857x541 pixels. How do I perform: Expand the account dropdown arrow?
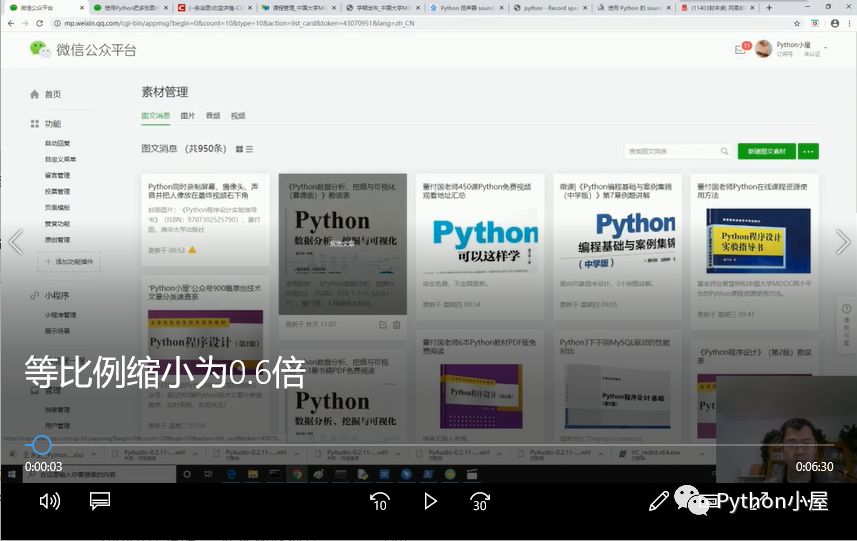[x=826, y=48]
